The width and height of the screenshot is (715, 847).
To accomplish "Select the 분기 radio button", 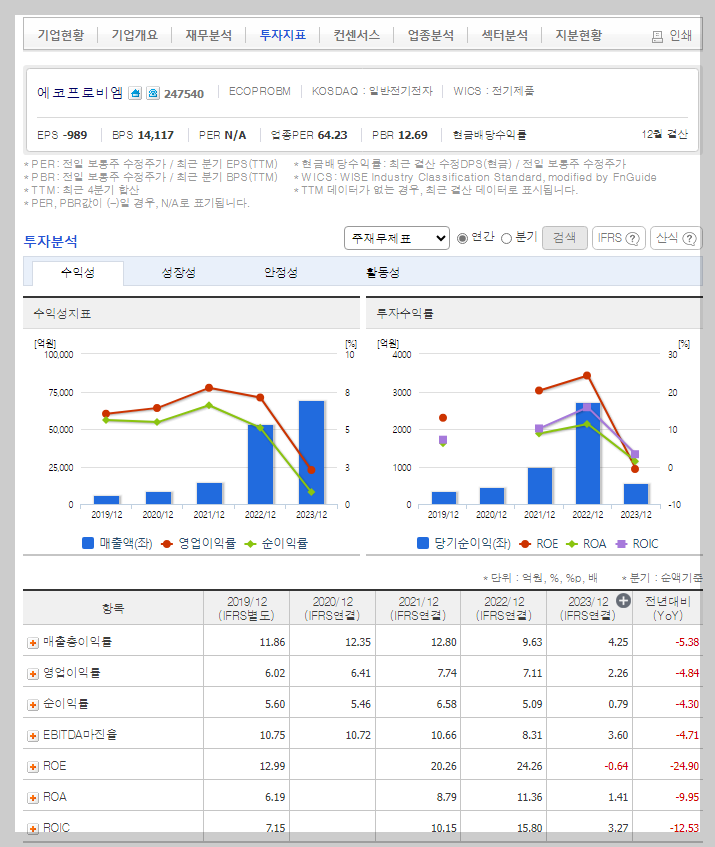I will [506, 238].
